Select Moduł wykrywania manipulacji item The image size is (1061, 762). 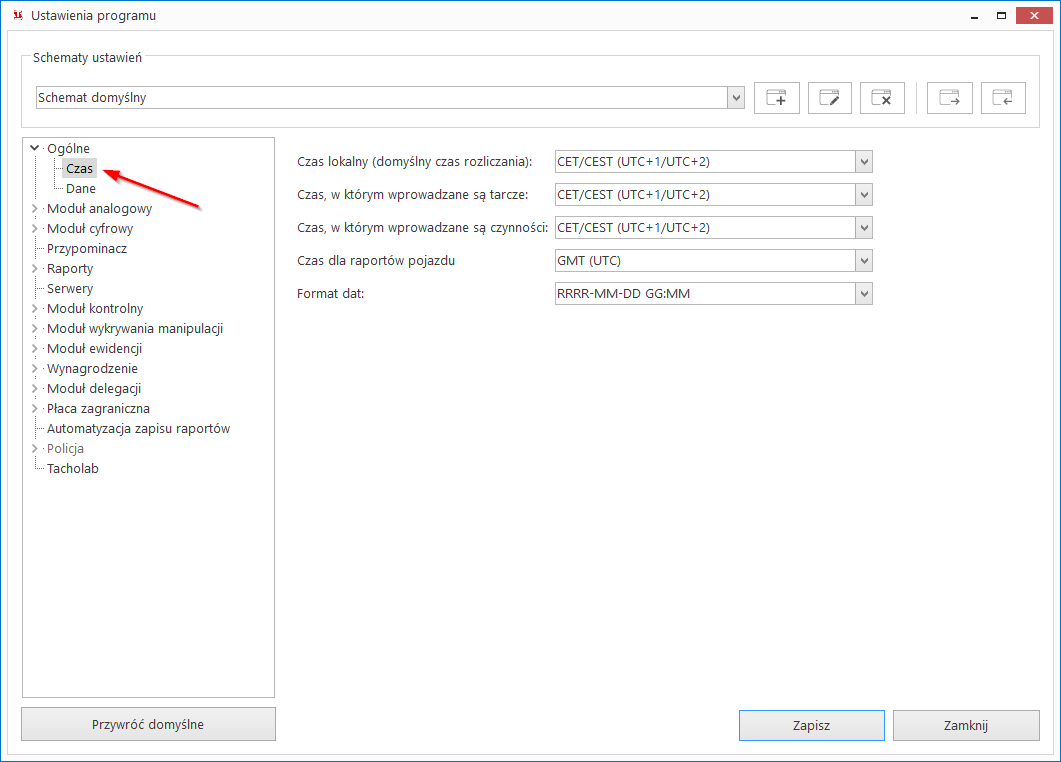[x=135, y=329]
